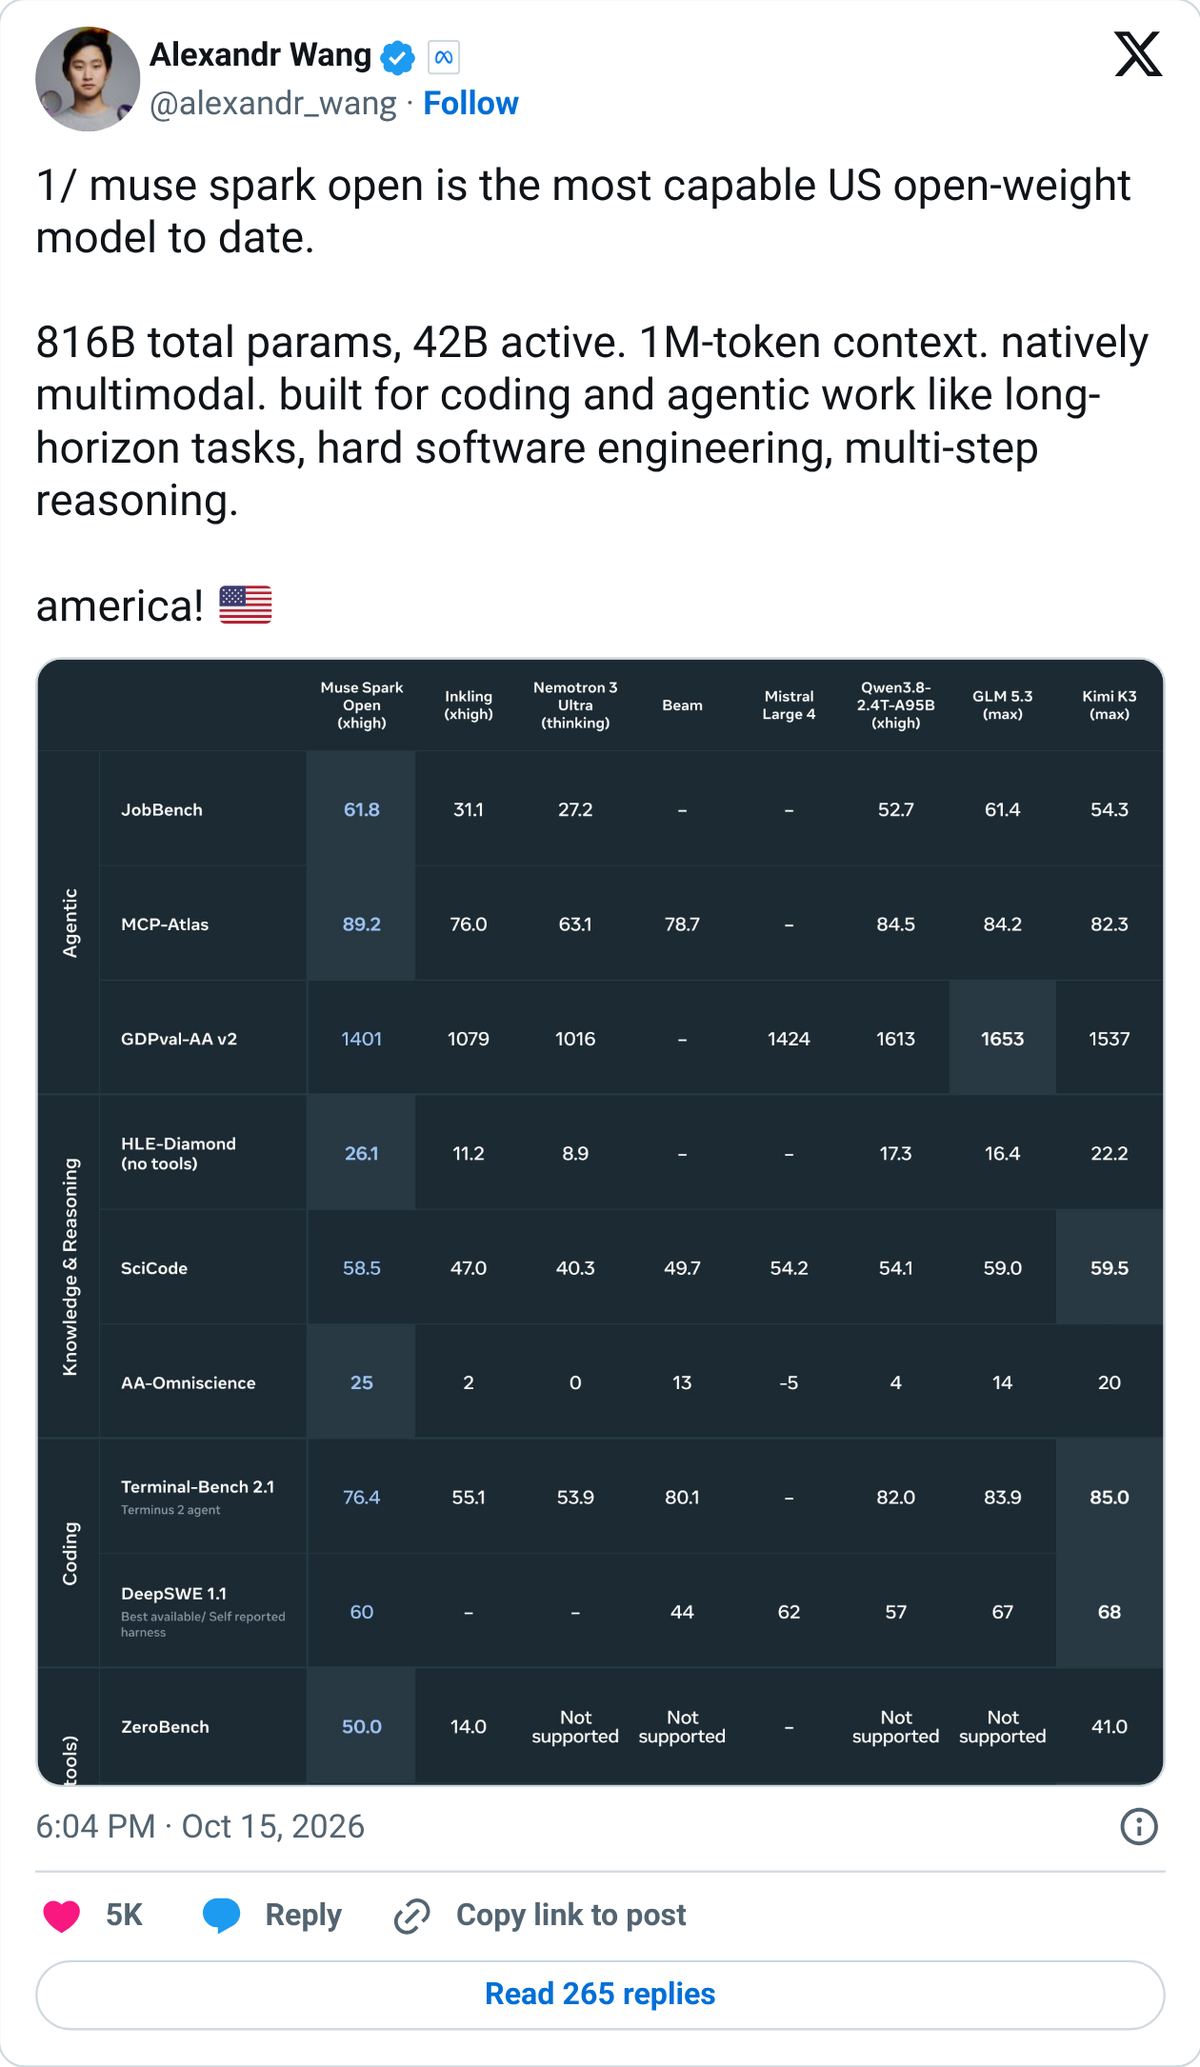Open Alexandr Wang's profile avatar

point(87,79)
